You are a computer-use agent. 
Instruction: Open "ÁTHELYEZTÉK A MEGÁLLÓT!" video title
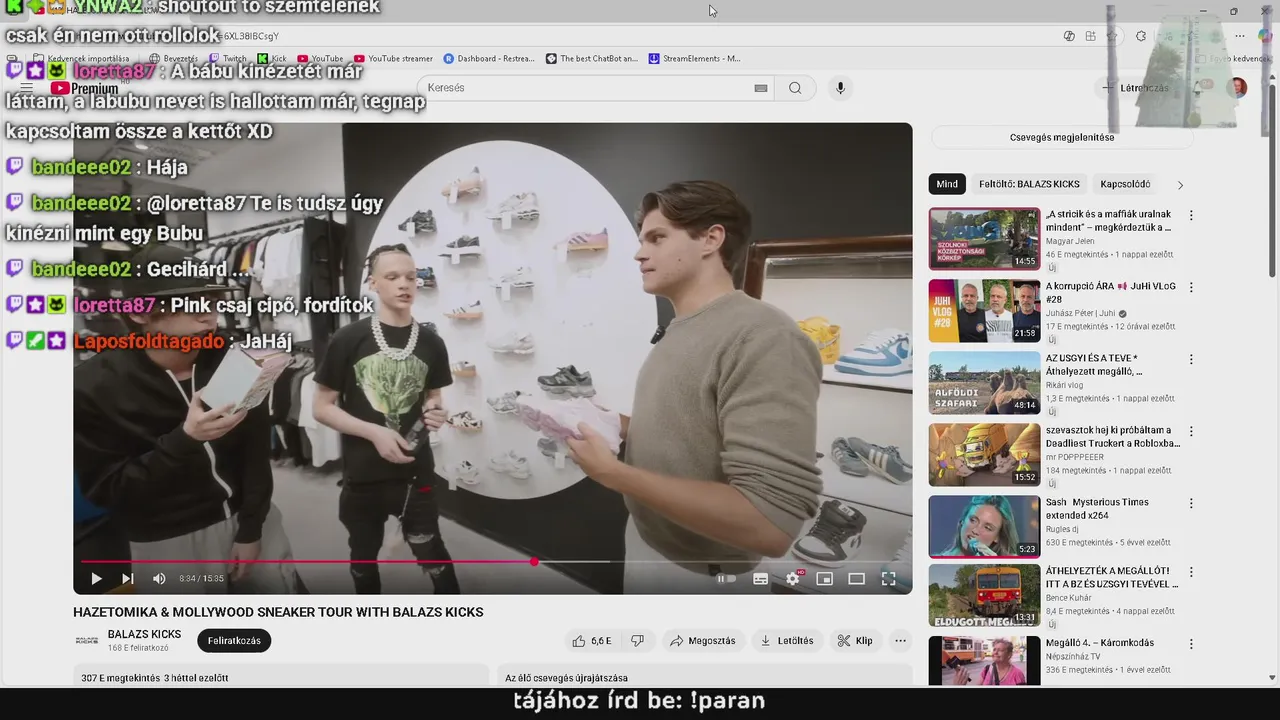tap(1112, 578)
